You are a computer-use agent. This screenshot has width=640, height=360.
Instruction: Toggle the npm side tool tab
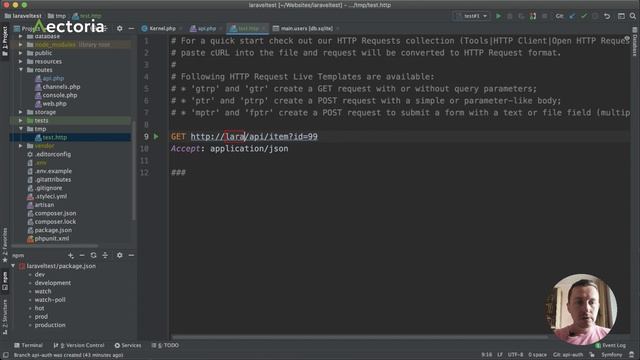point(5,281)
